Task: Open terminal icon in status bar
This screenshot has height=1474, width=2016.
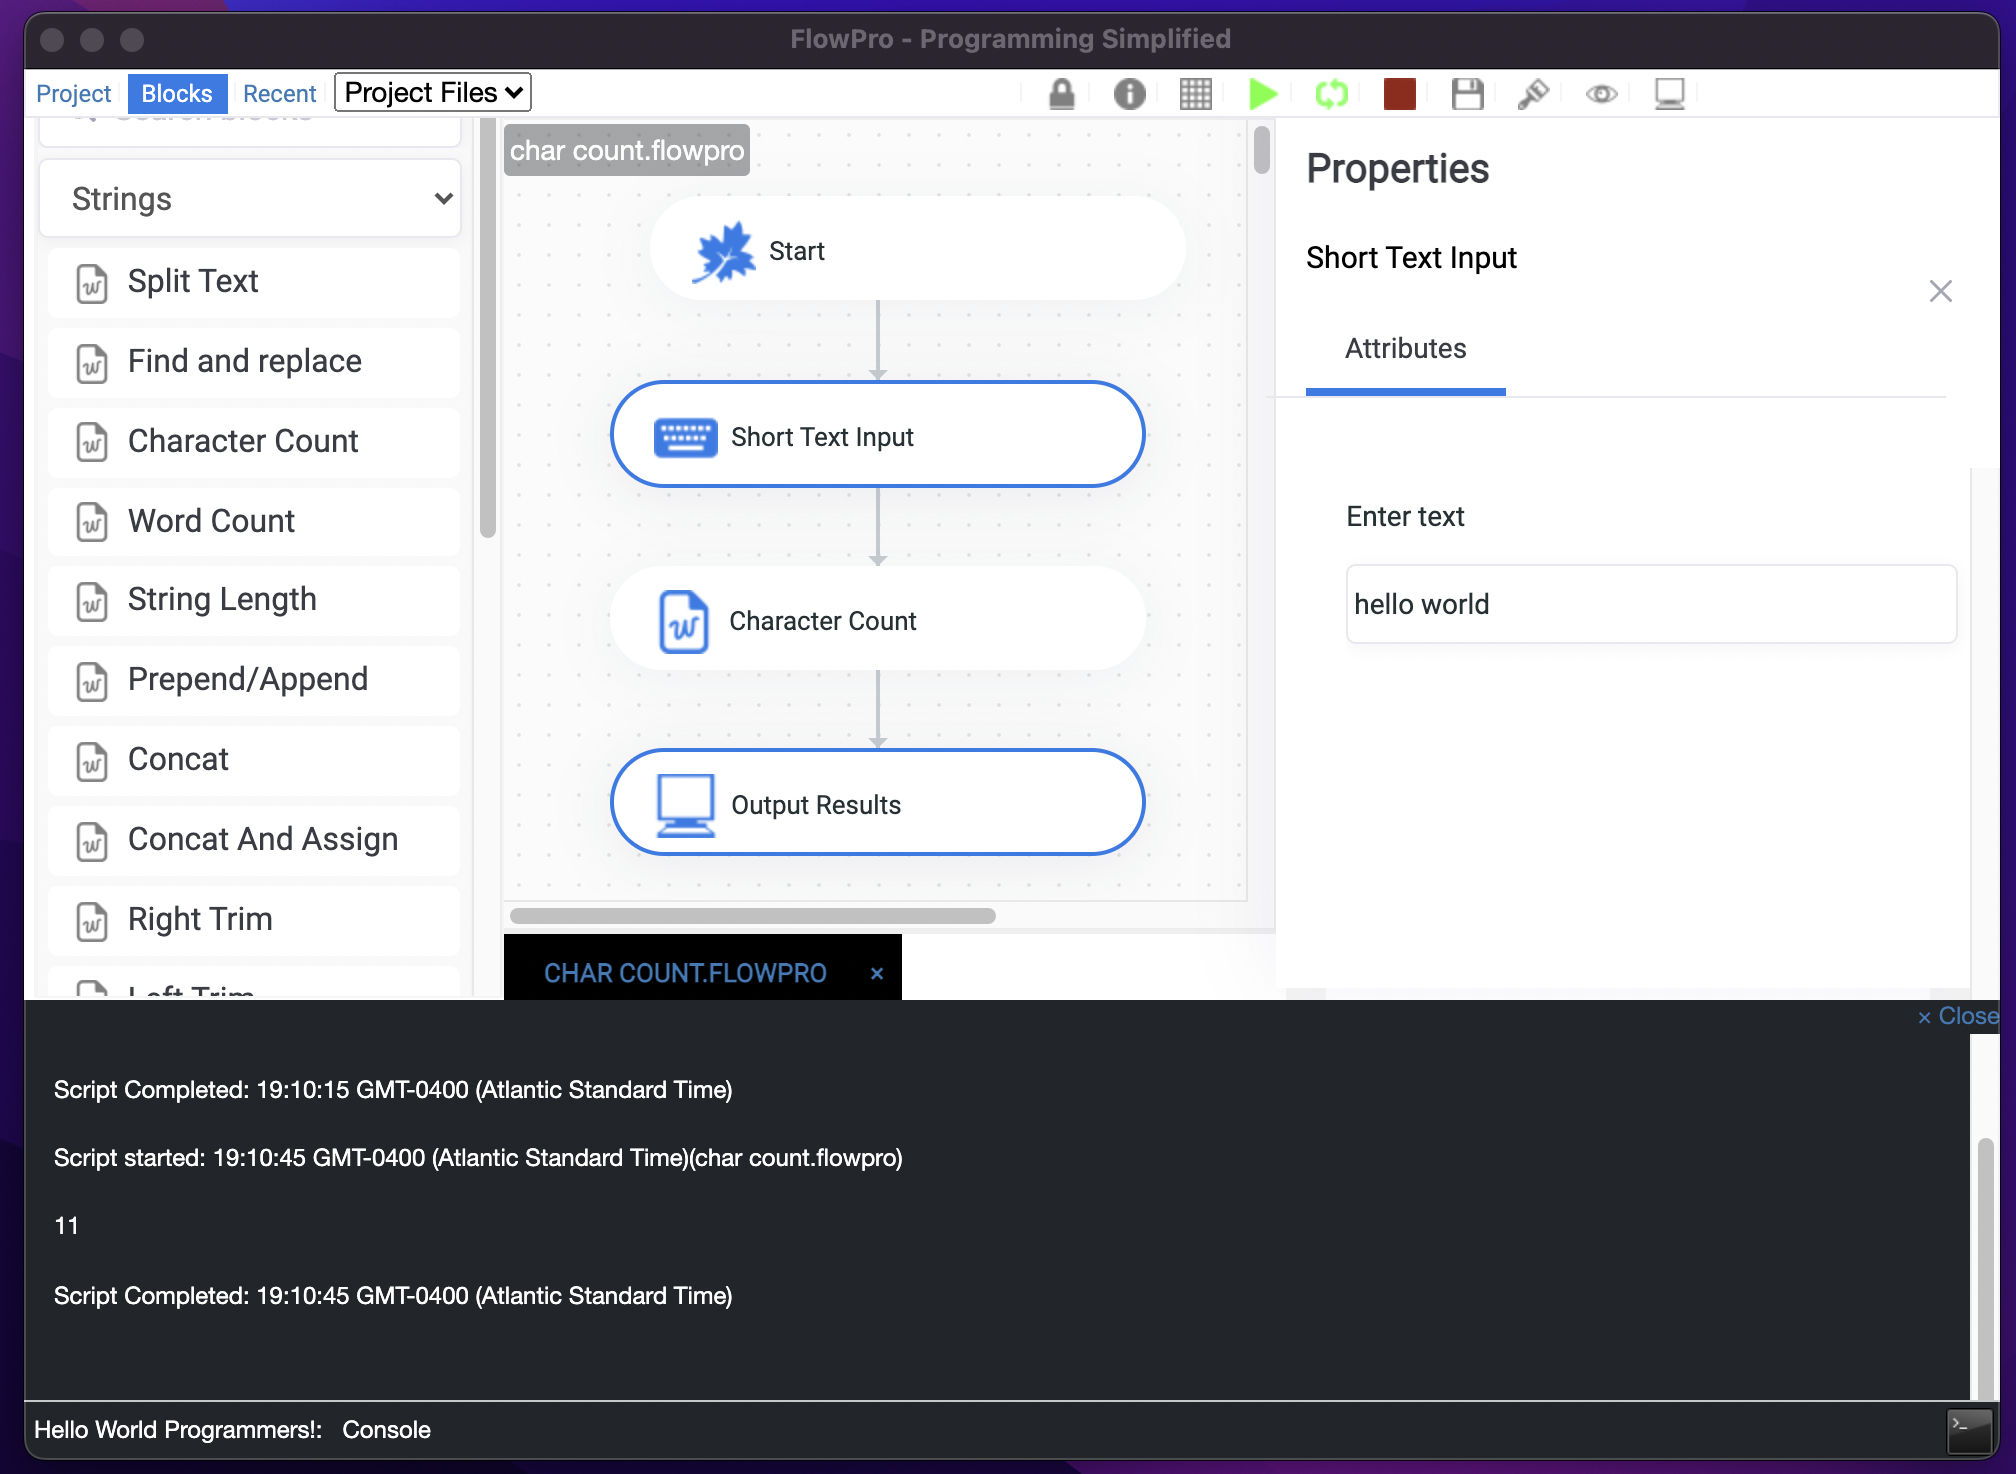Action: (1969, 1430)
